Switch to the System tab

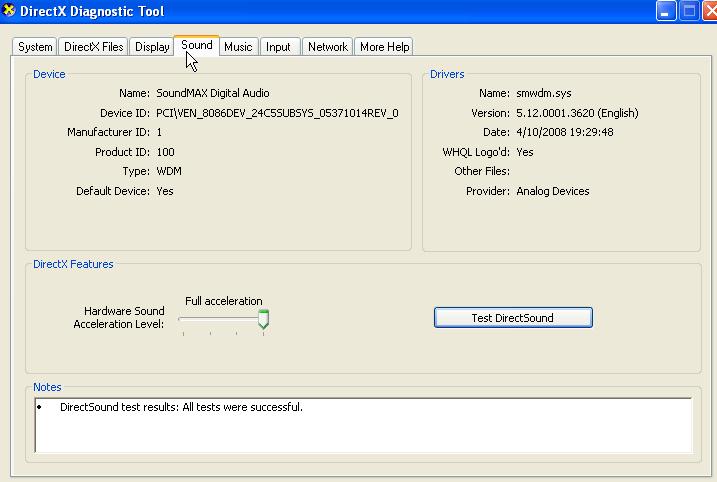click(35, 47)
